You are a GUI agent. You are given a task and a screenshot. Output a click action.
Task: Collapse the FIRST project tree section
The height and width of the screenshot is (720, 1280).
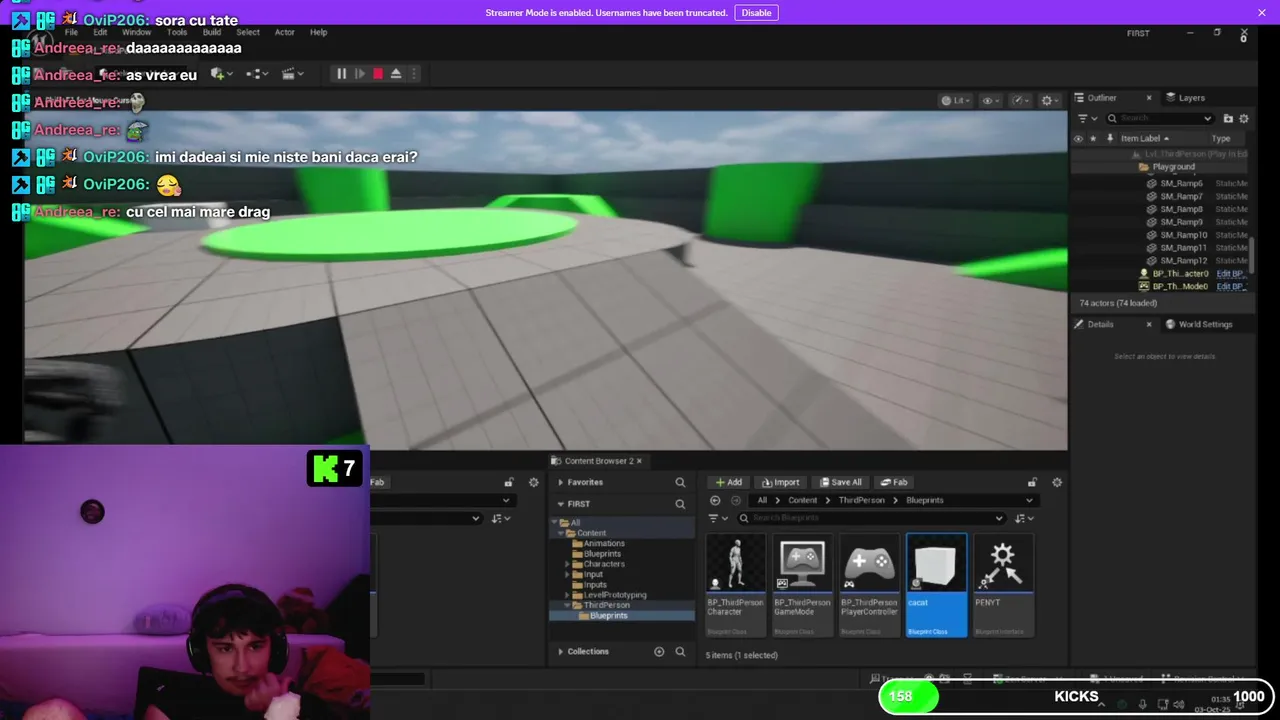pyautogui.click(x=561, y=504)
